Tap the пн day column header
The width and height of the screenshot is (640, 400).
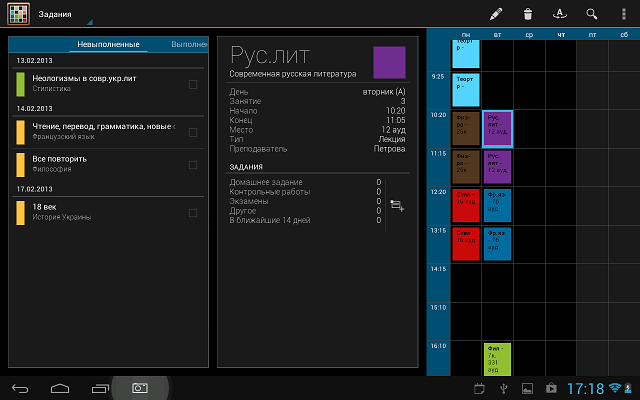coord(466,35)
